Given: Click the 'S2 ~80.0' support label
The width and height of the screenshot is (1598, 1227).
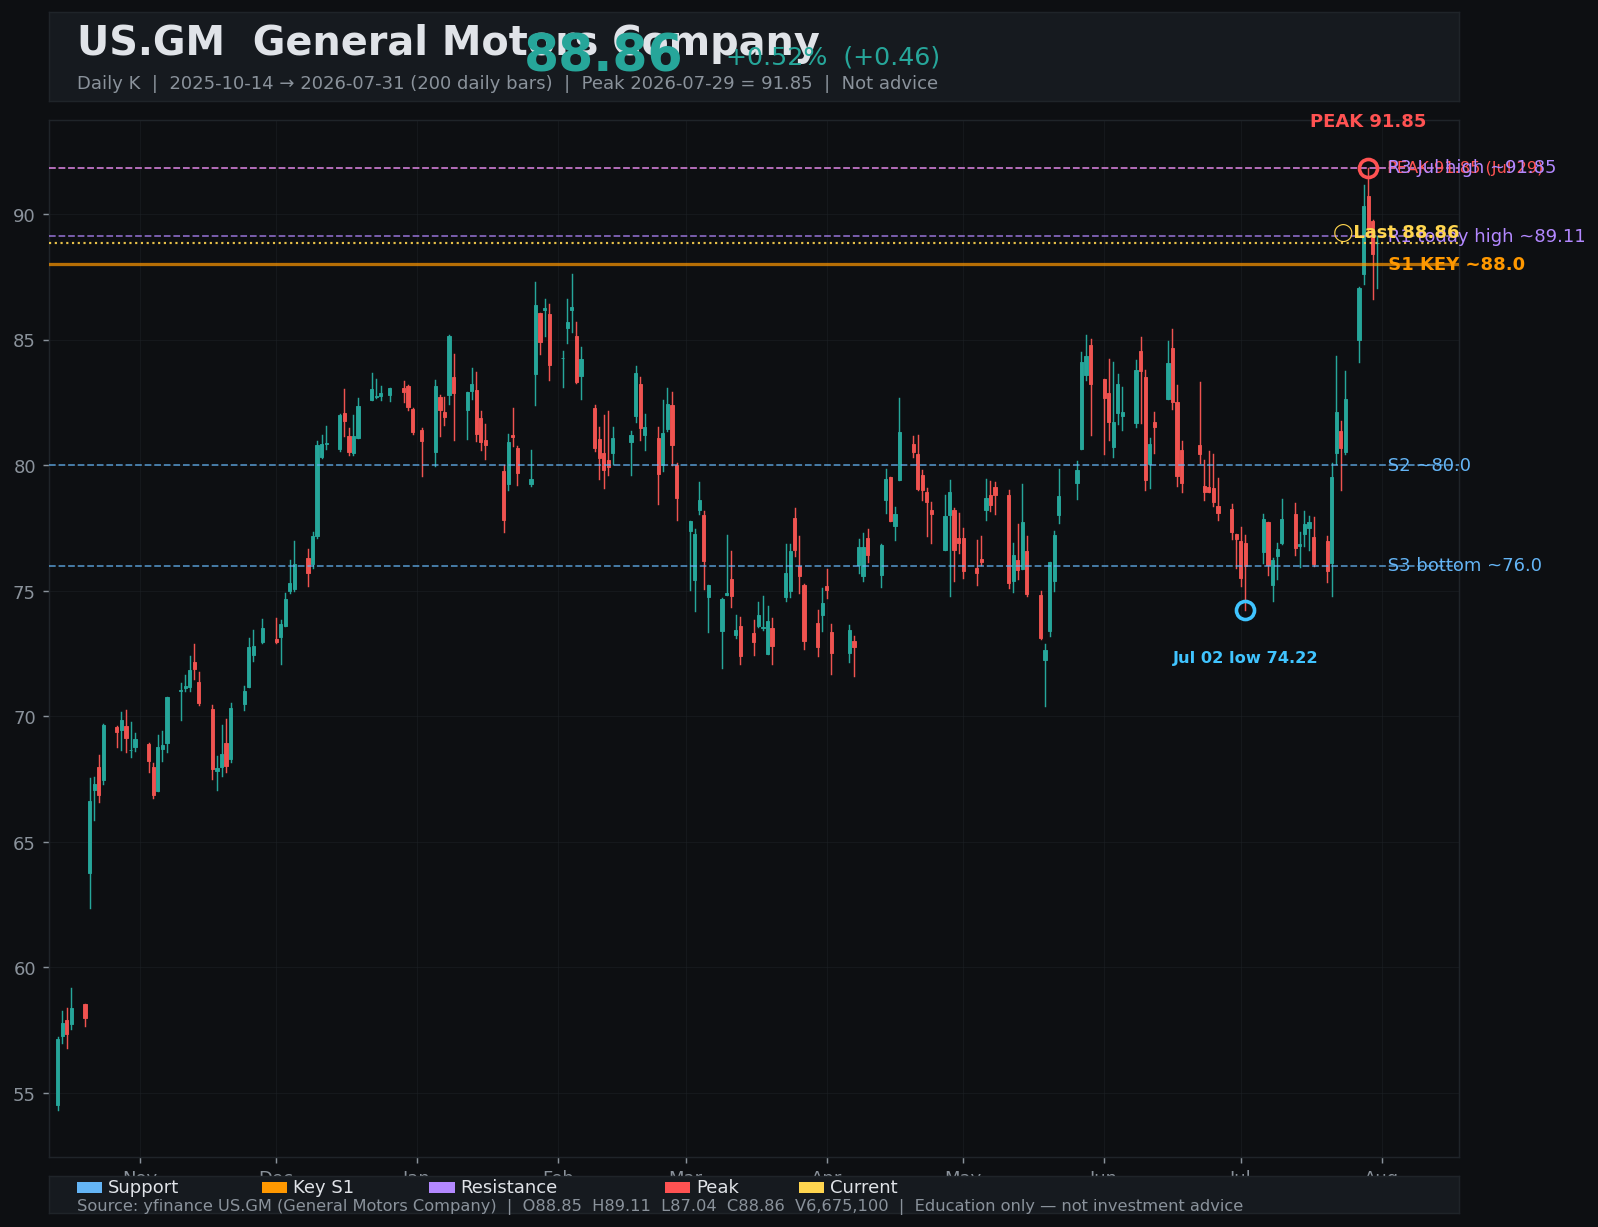Looking at the screenshot, I should tap(1429, 466).
